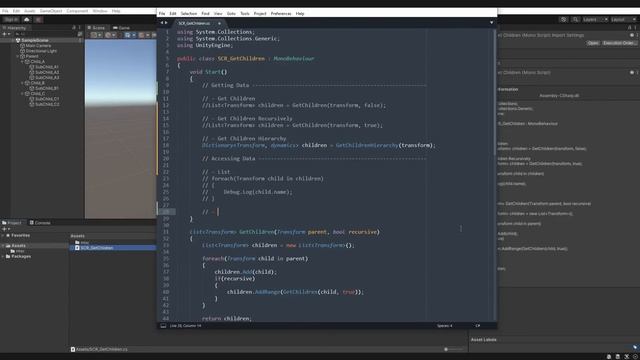640x360 pixels.
Task: Open the Layers dropdown in Unity
Action: (596, 20)
